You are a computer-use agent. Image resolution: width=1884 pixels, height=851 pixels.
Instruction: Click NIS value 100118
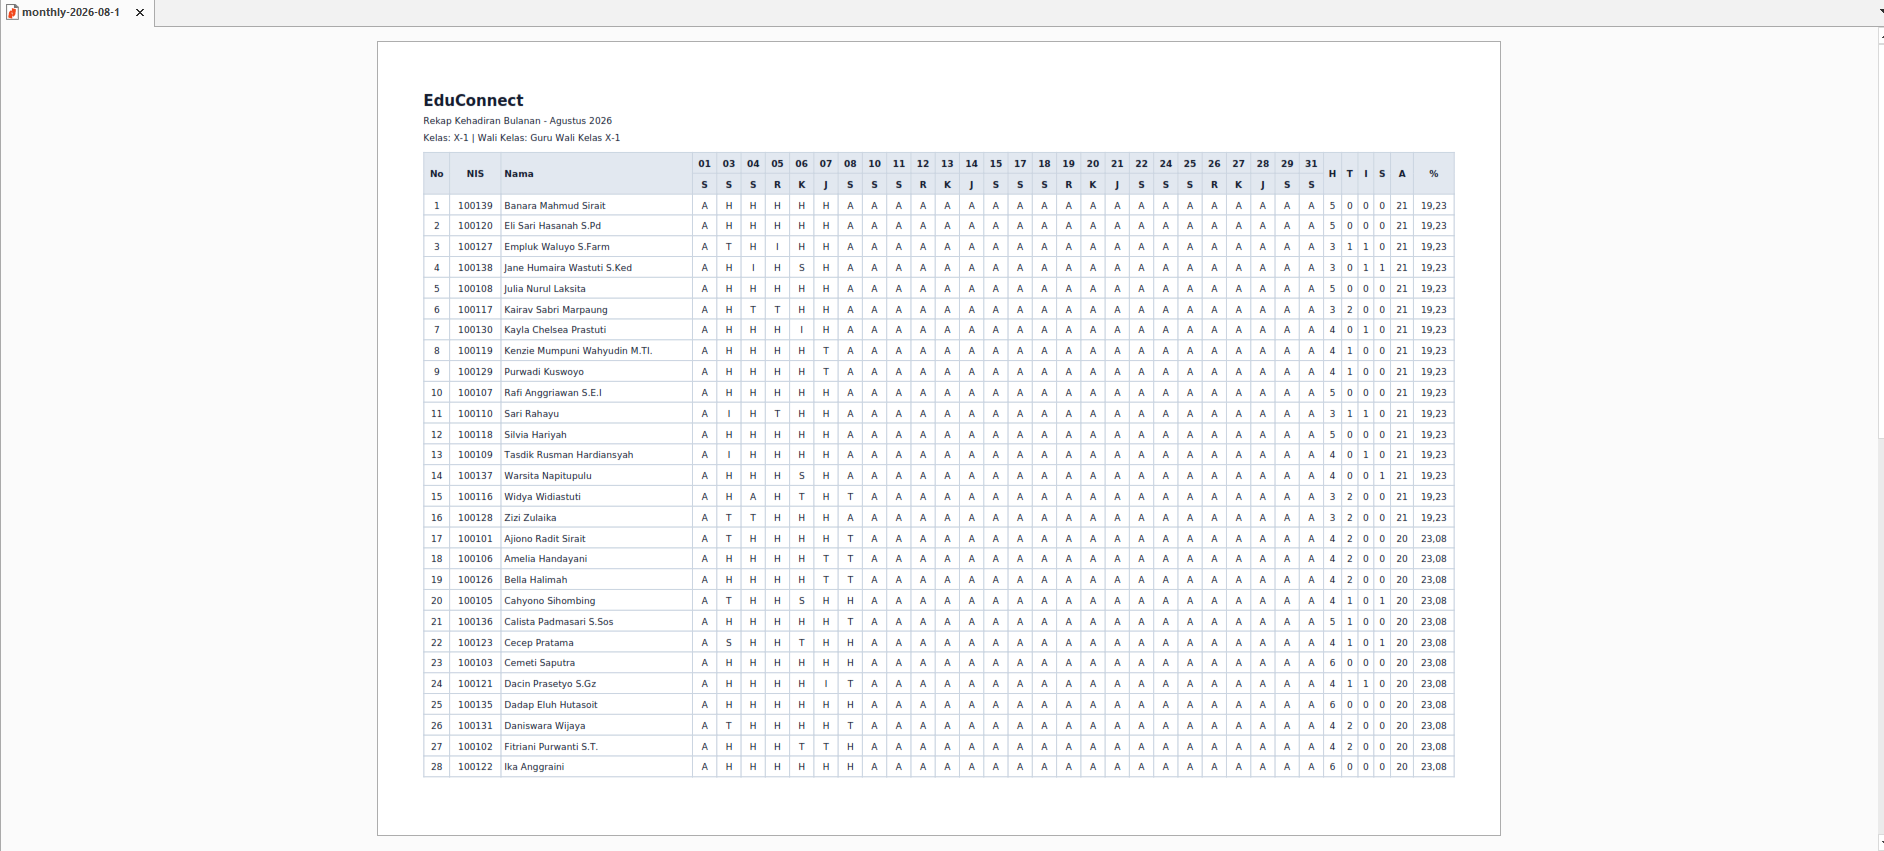pyautogui.click(x=475, y=435)
